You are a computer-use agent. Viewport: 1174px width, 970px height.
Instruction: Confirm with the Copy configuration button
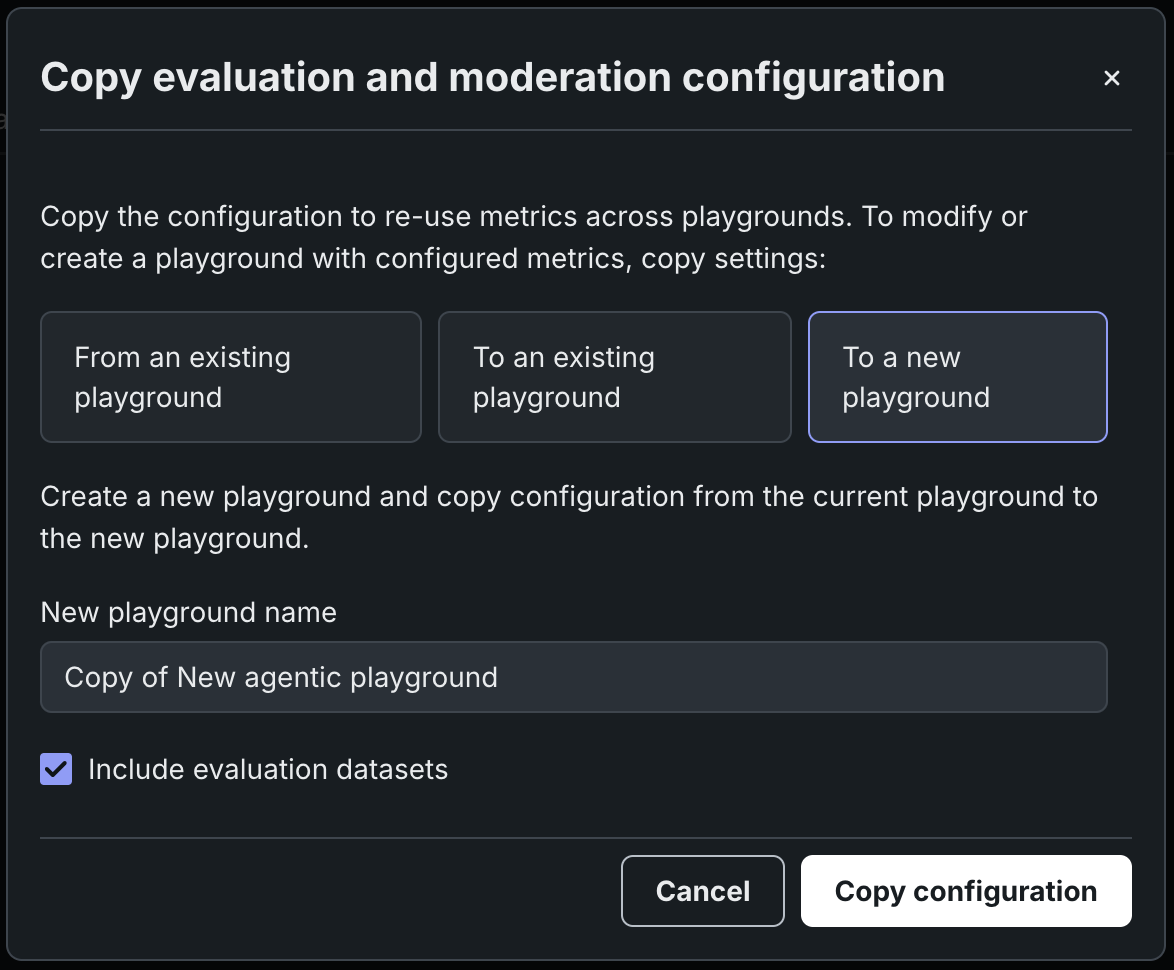coord(965,891)
